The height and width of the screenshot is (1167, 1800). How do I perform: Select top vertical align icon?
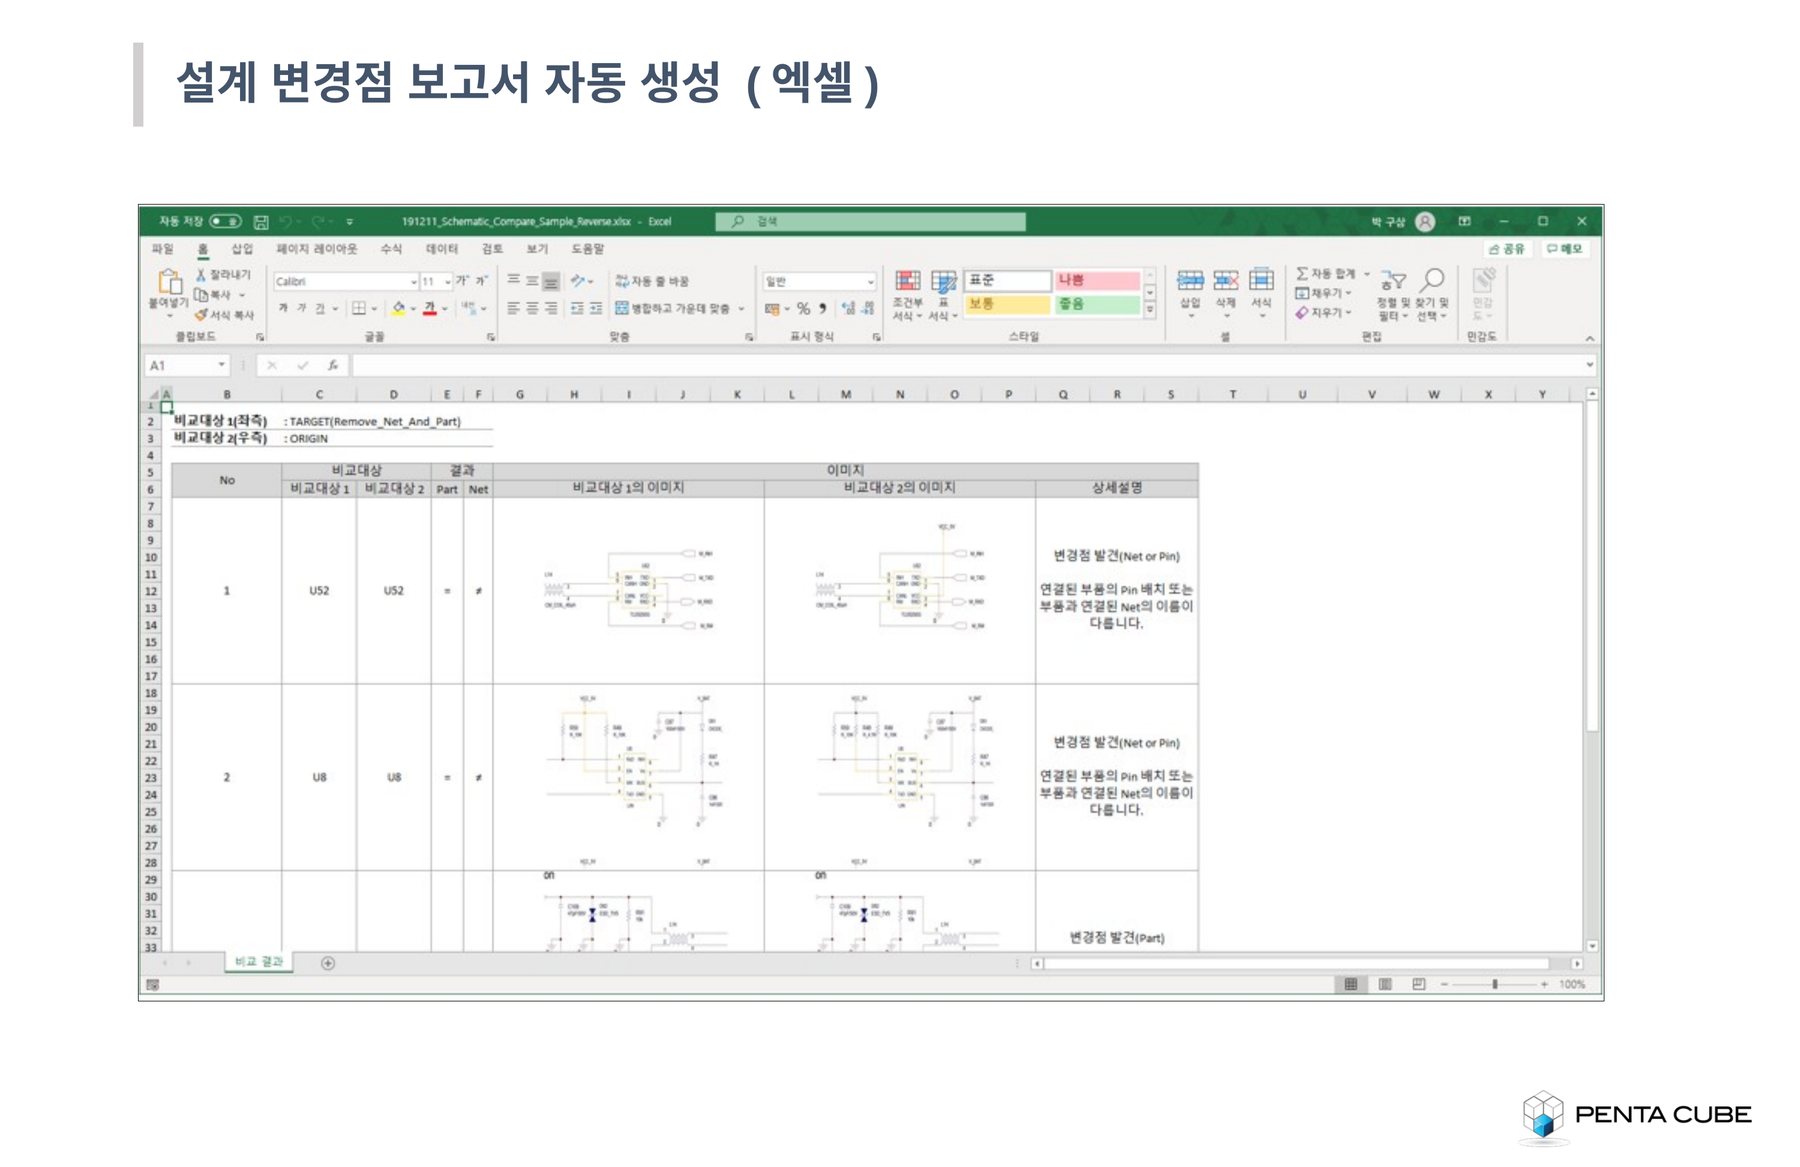(x=513, y=281)
